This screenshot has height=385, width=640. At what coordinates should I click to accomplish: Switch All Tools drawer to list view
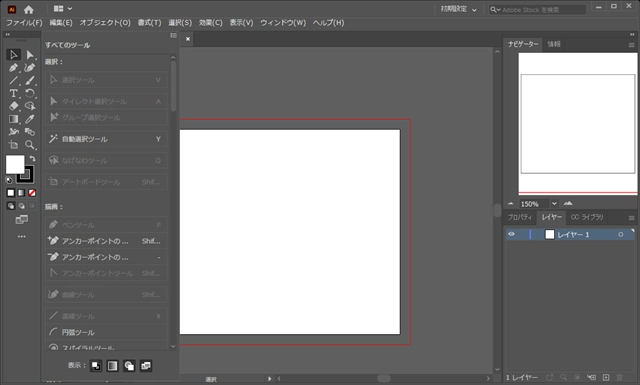(173, 36)
